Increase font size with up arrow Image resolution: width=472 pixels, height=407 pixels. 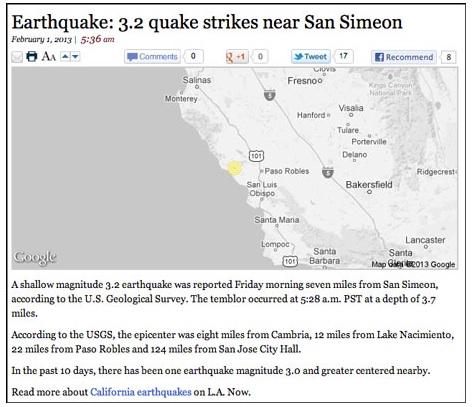65,56
